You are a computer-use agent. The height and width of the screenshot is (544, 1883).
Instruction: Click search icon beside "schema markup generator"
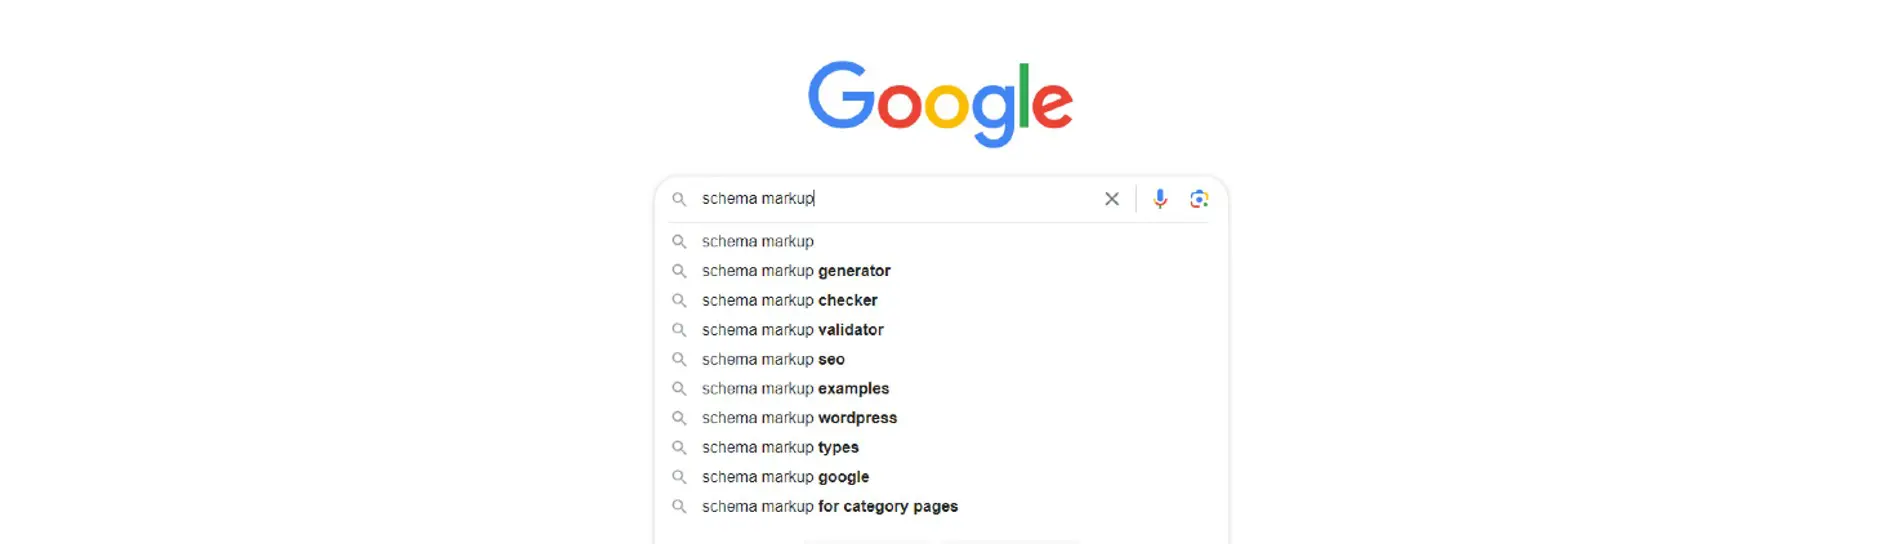point(679,271)
